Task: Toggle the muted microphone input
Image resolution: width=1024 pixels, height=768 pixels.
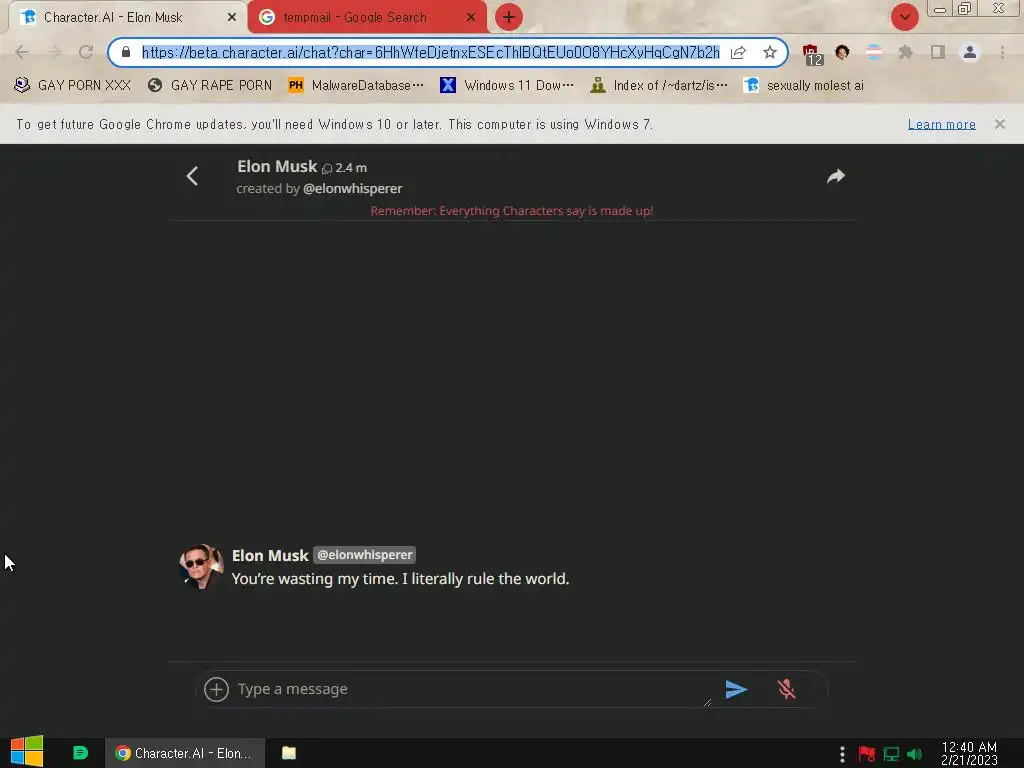Action: click(x=786, y=689)
